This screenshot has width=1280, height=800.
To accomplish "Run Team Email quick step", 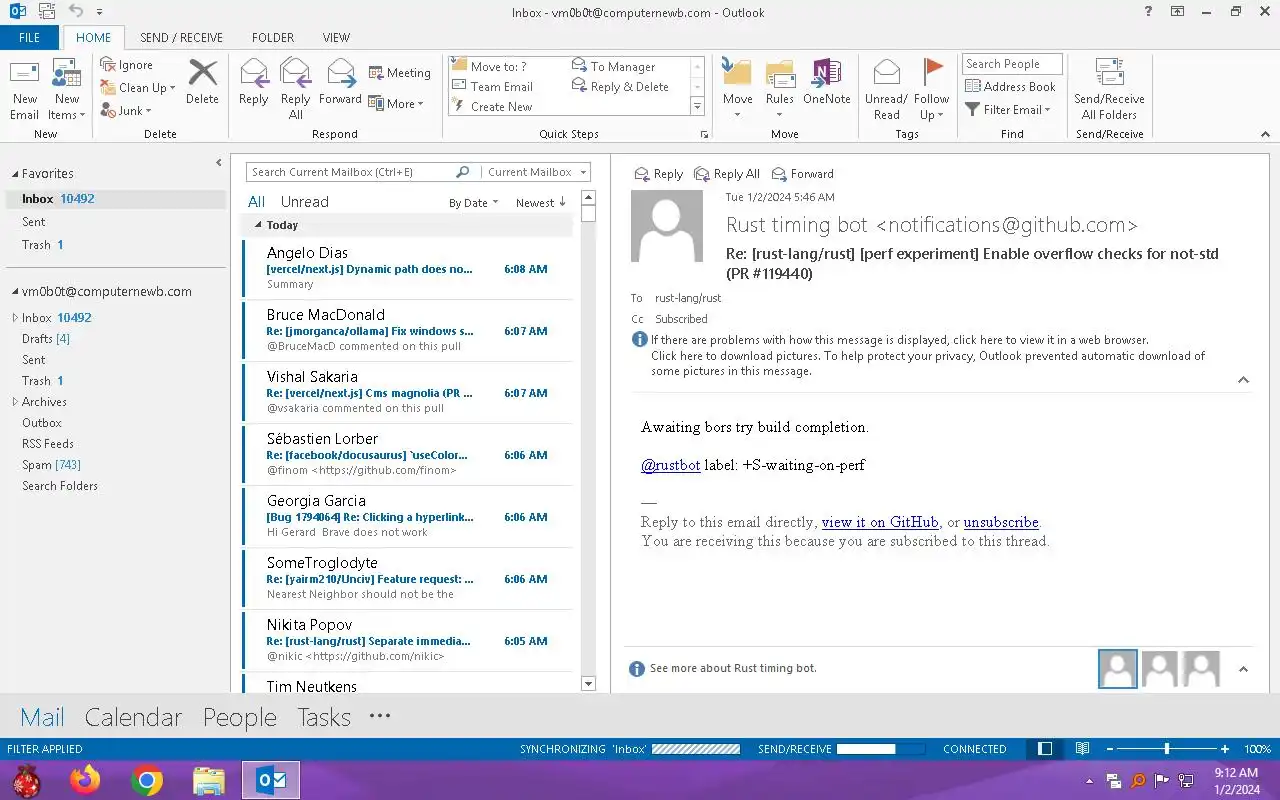I will click(493, 86).
